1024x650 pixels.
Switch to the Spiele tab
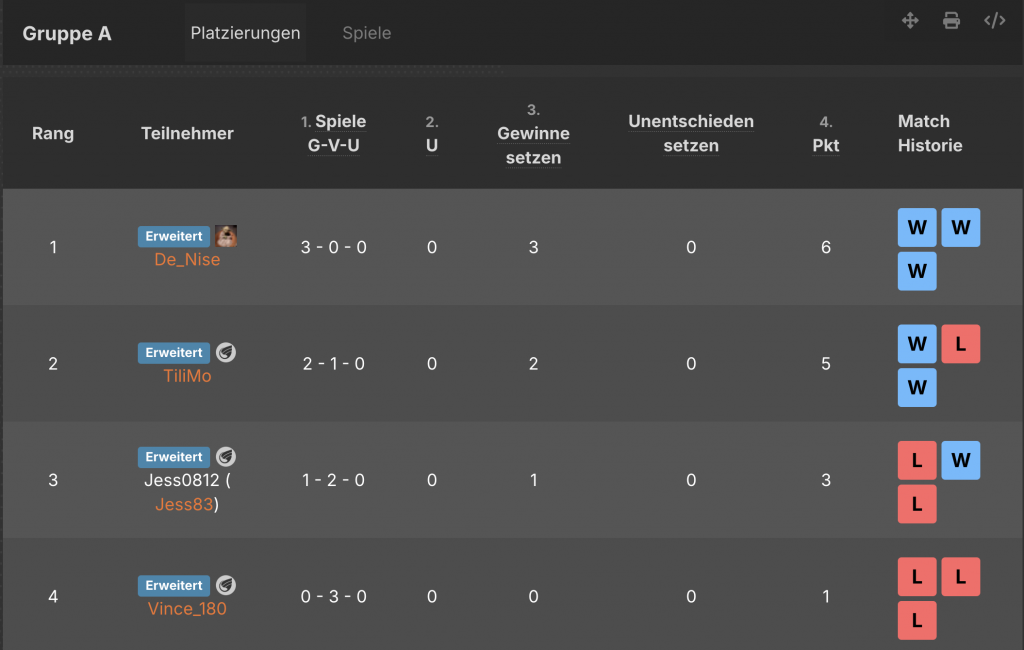[366, 33]
